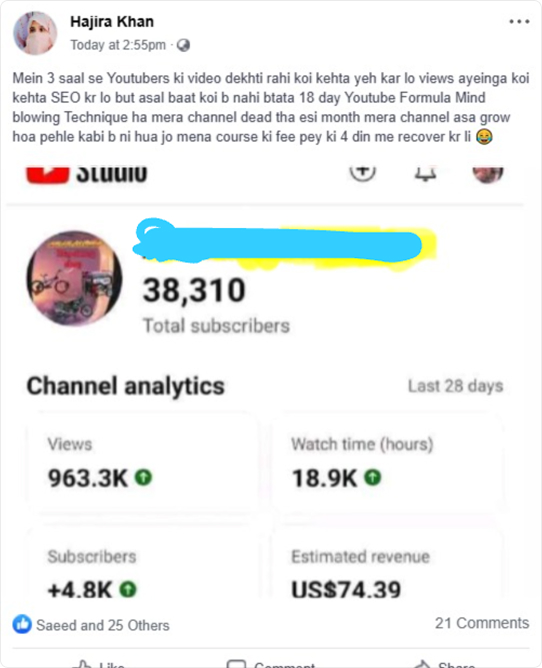
Task: Click the channel profile thumbnail with bike
Action: pyautogui.click(x=74, y=278)
